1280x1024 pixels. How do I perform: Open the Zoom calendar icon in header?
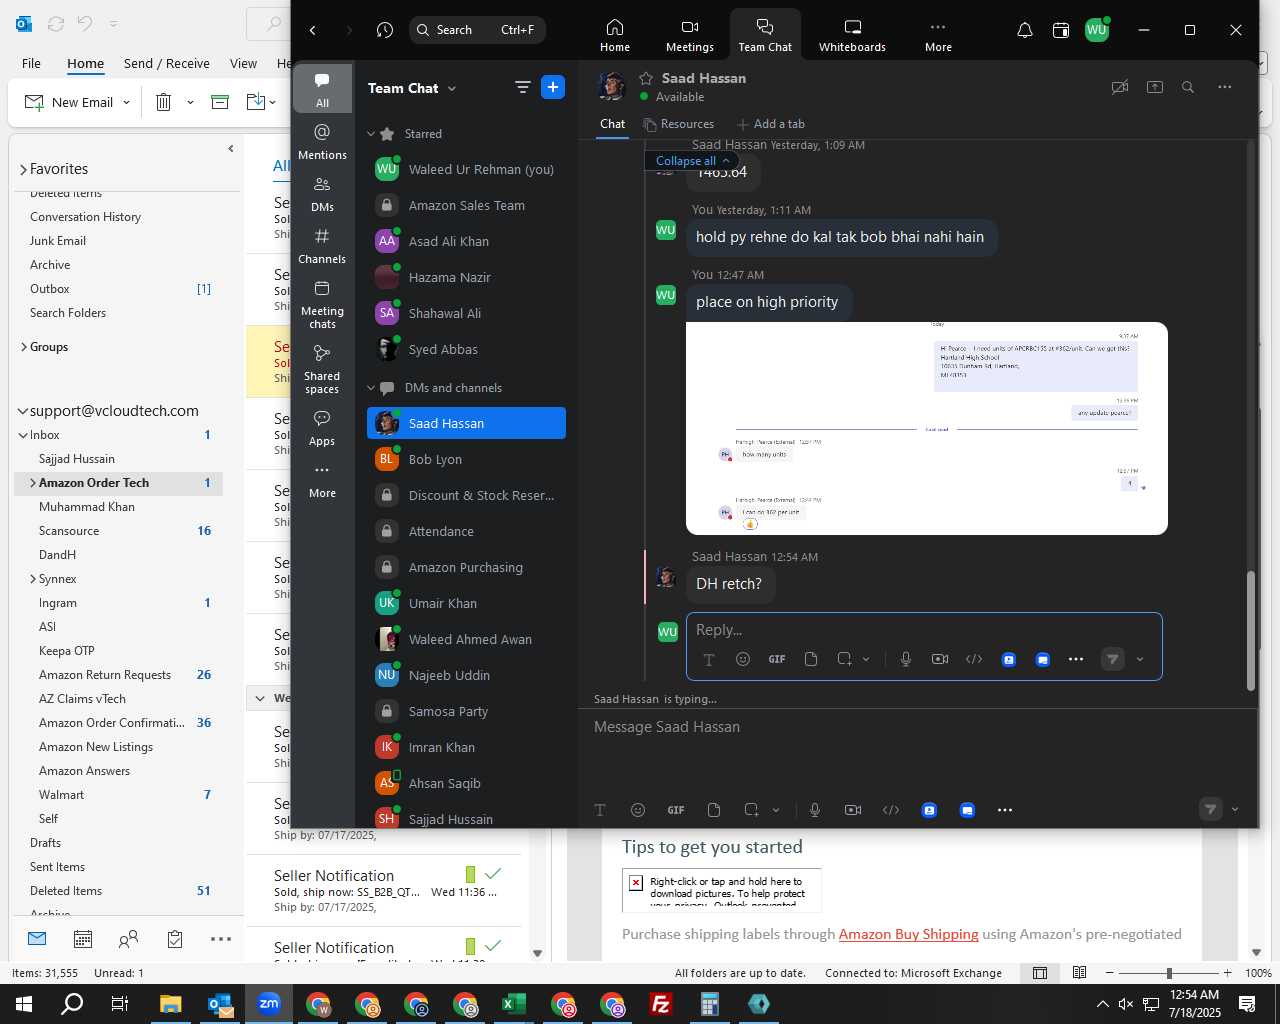tap(1061, 30)
